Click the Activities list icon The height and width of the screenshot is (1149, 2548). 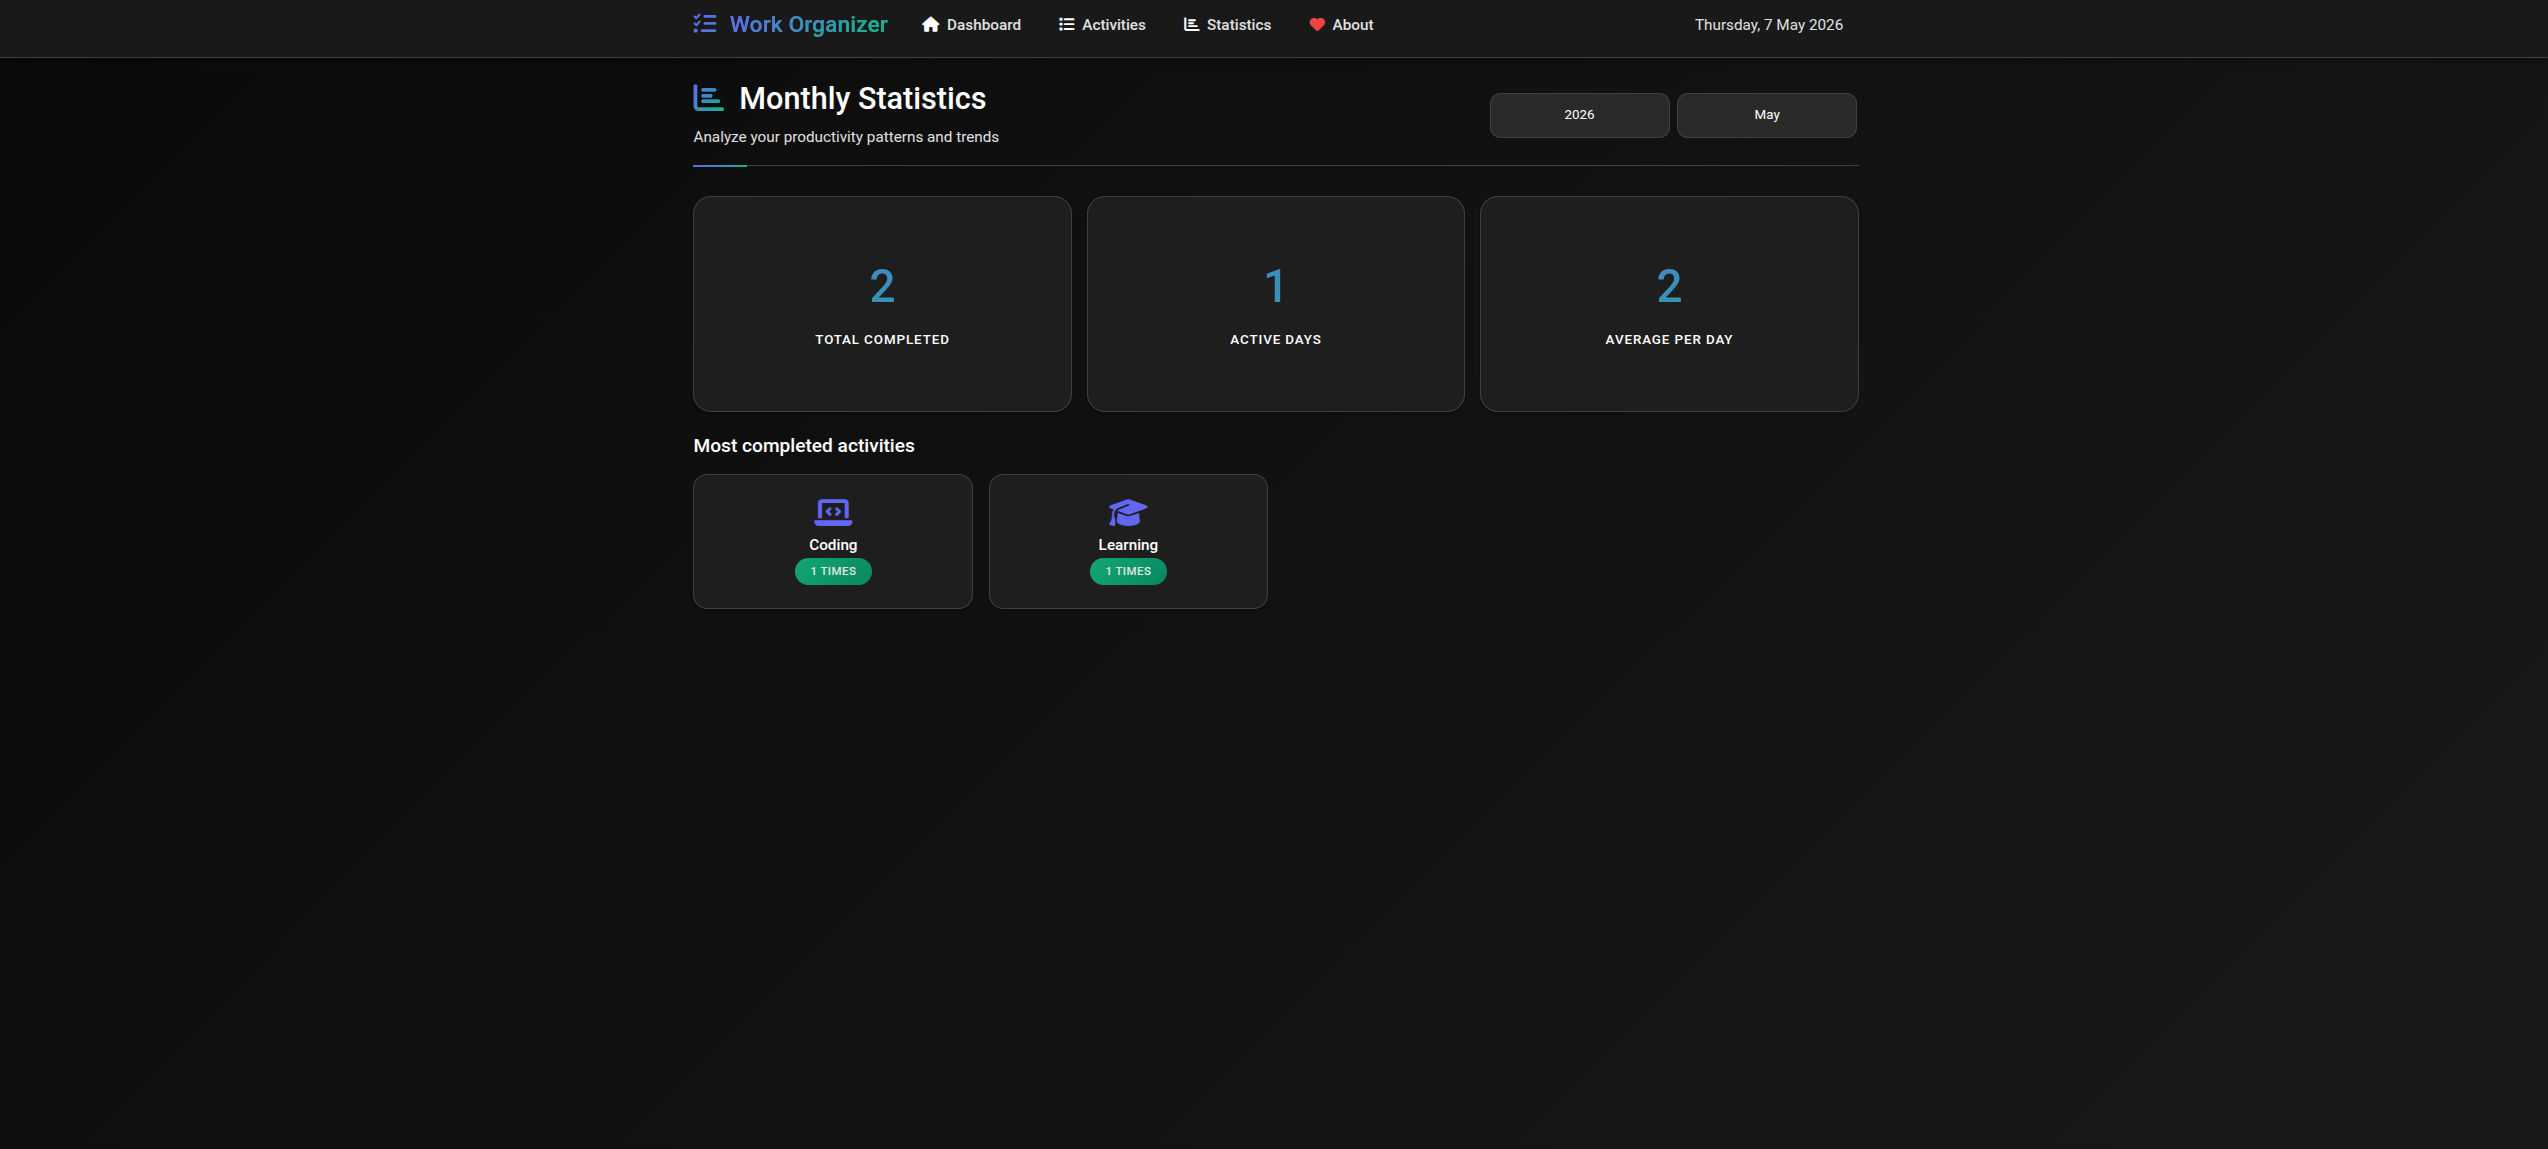[1066, 25]
